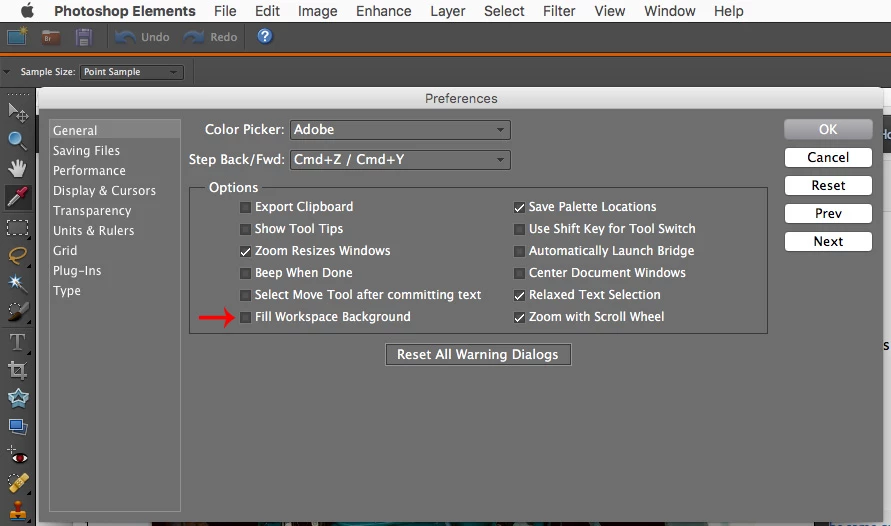Open the Layer menu
This screenshot has height=526, width=891.
click(448, 11)
